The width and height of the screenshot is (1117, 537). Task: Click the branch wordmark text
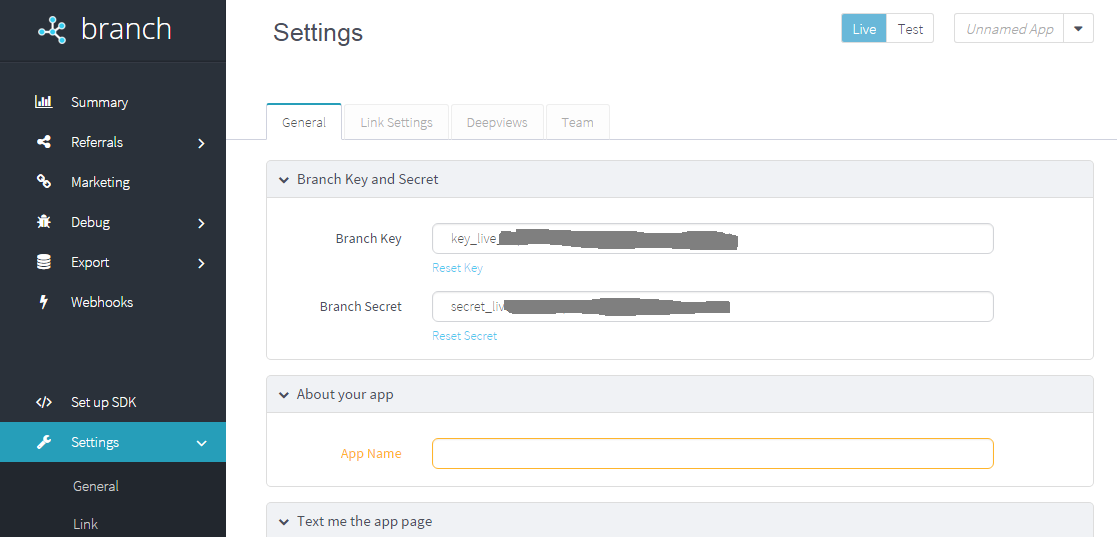point(126,29)
